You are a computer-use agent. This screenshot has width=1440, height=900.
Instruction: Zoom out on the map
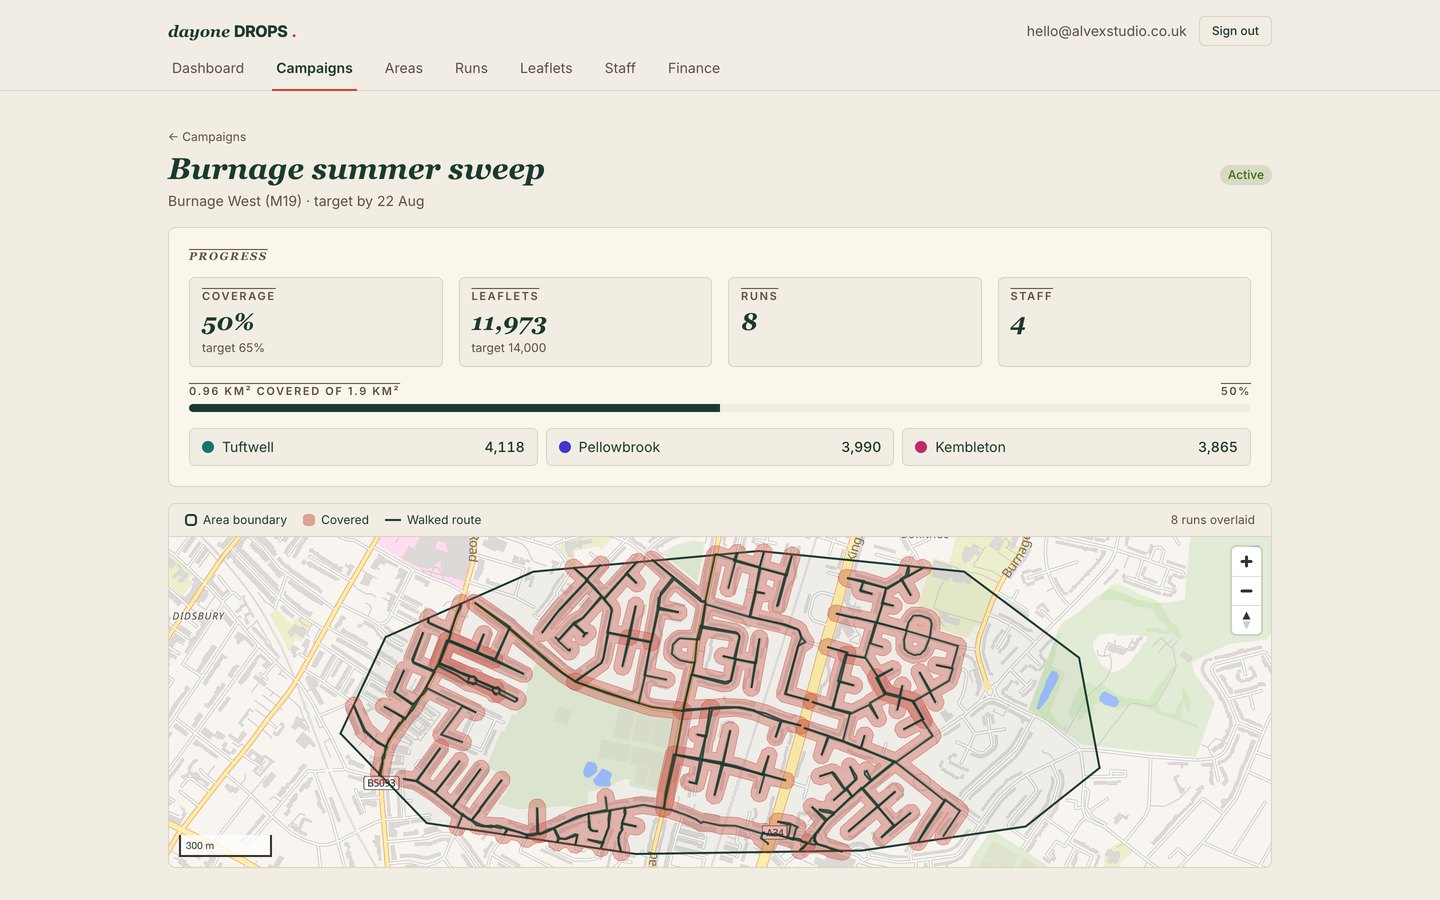click(x=1246, y=591)
